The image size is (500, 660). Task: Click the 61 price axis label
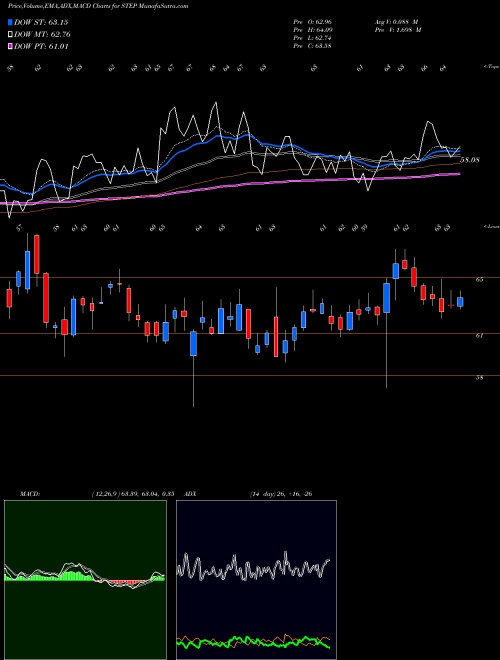pyautogui.click(x=479, y=335)
